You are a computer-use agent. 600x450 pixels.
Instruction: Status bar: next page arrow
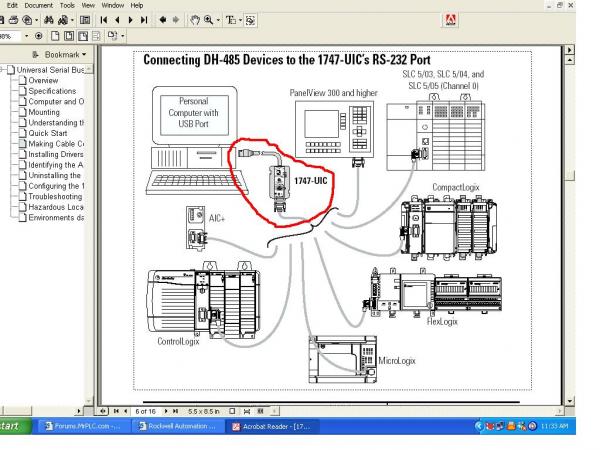[166, 411]
